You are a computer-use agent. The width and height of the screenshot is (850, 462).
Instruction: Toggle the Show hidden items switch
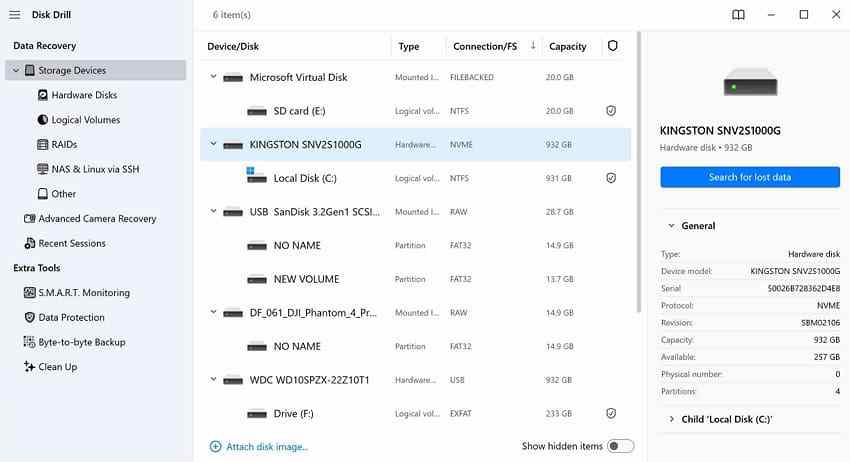[x=621, y=446]
